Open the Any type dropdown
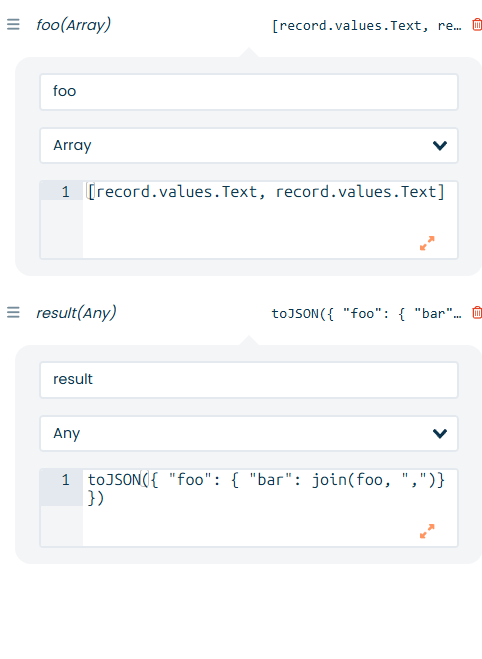This screenshot has width=482, height=659. tap(249, 433)
